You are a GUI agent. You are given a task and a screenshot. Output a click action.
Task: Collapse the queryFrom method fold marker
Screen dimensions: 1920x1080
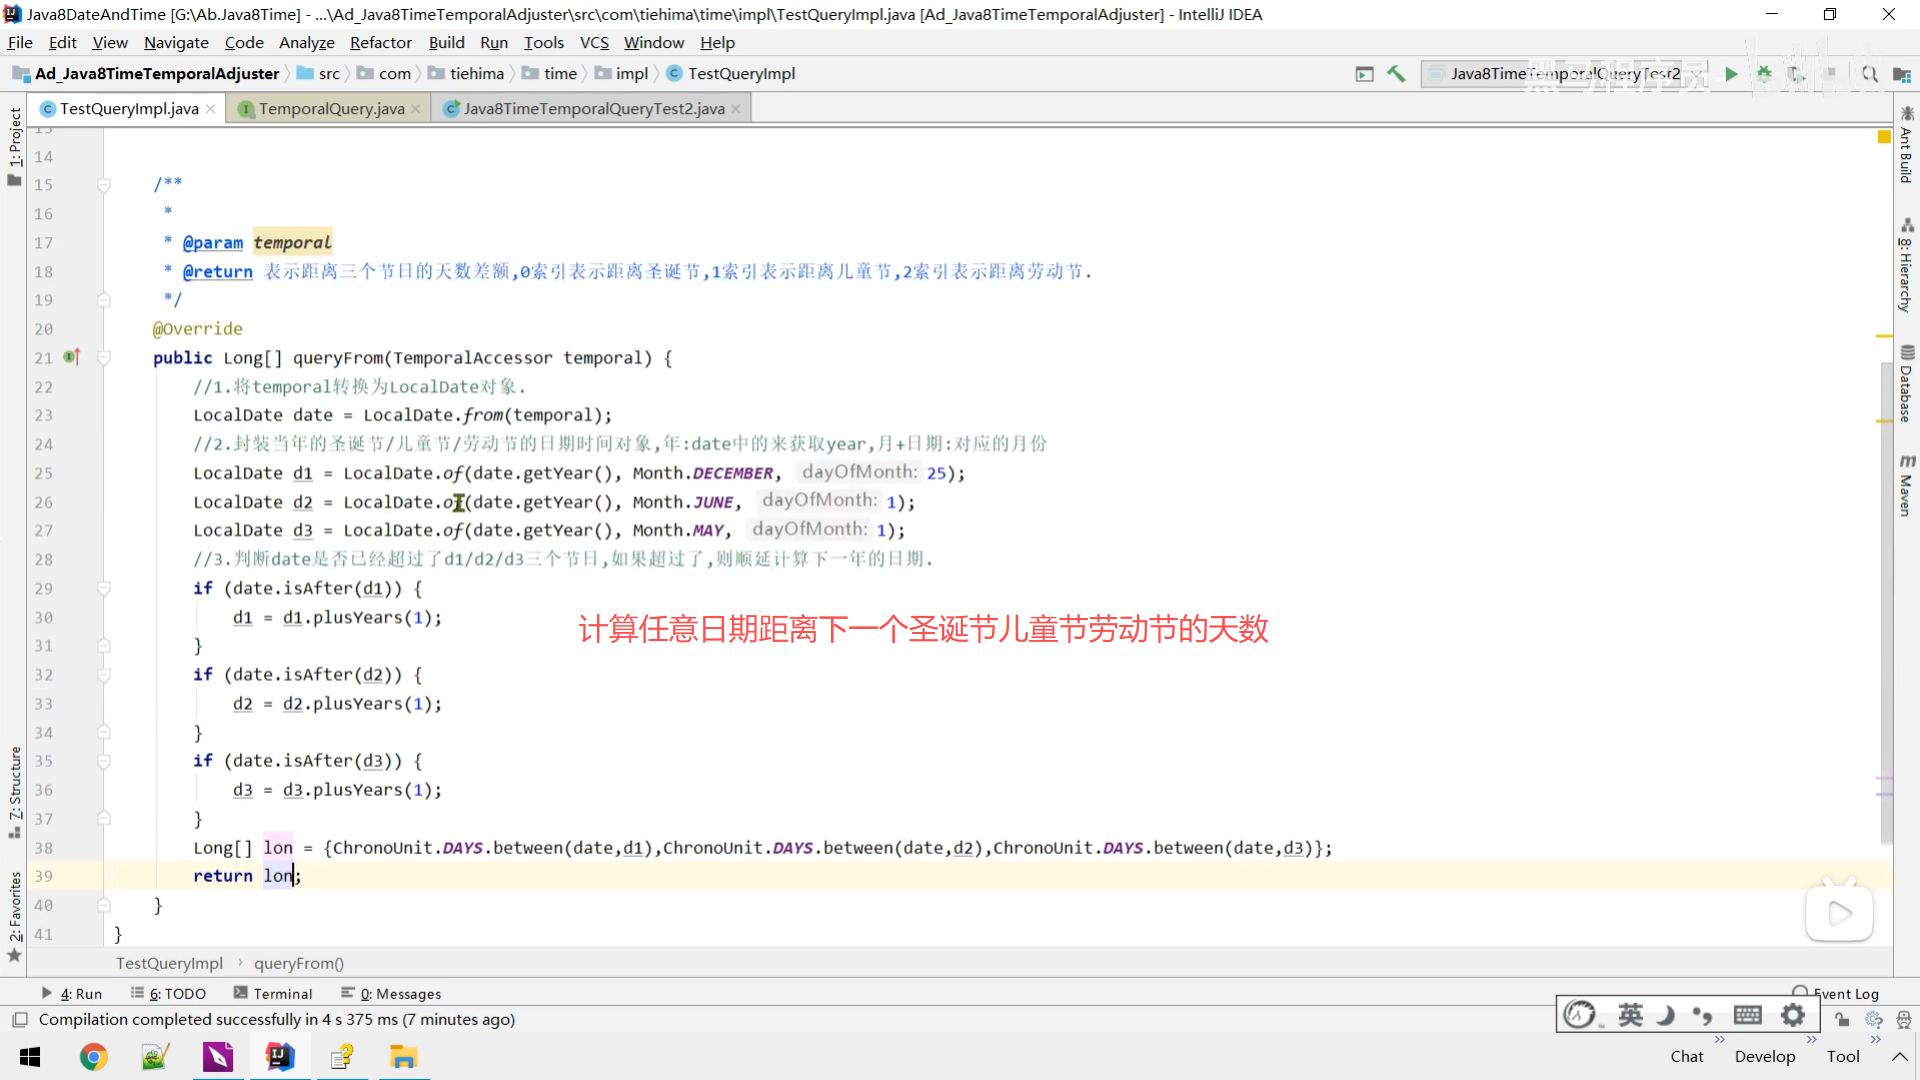pos(104,357)
